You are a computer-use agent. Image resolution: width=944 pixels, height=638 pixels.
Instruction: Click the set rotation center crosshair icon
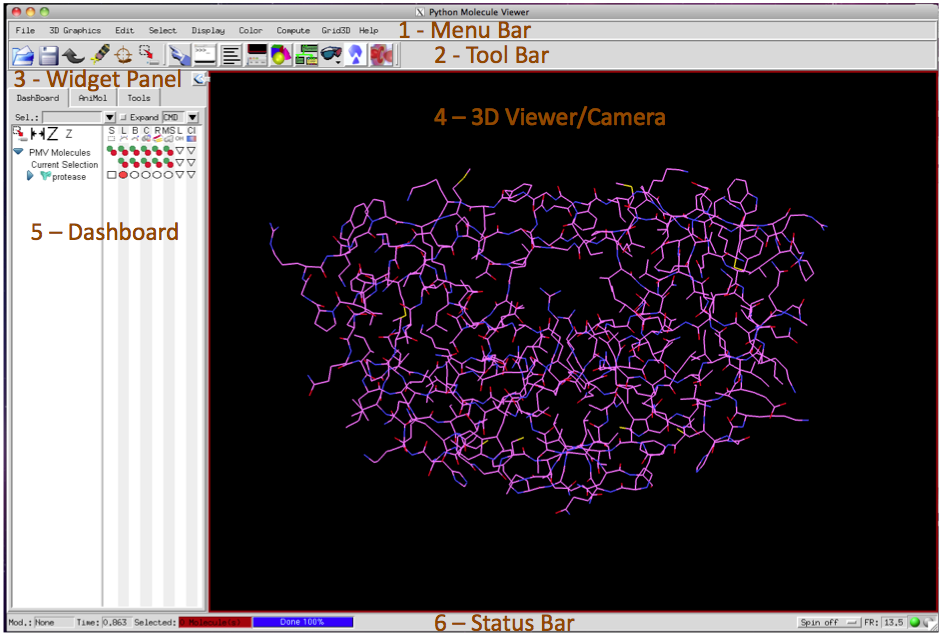(x=123, y=55)
